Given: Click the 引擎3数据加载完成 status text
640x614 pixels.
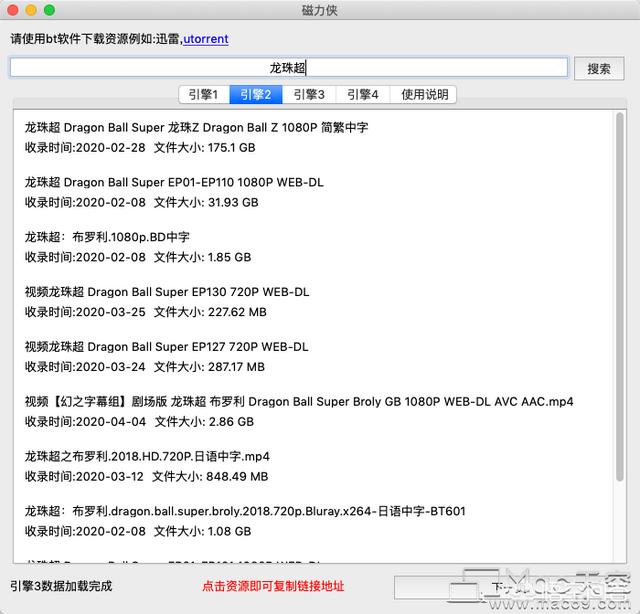Looking at the screenshot, I should 61,586.
